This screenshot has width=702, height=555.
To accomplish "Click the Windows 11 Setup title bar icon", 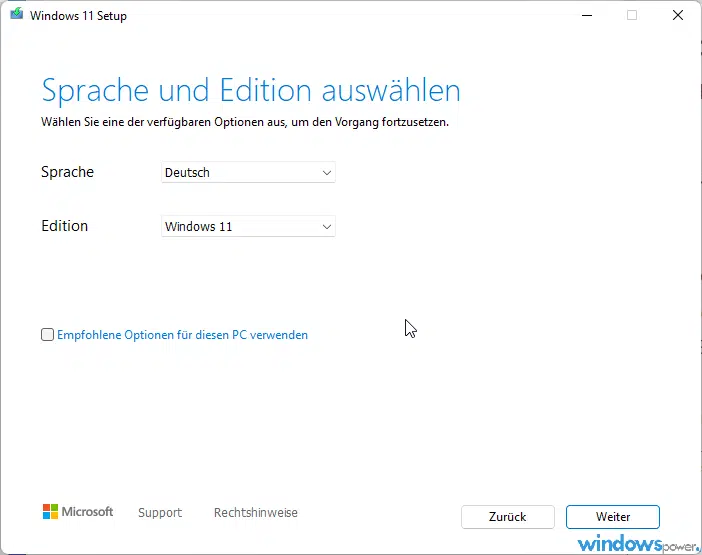I will point(17,14).
